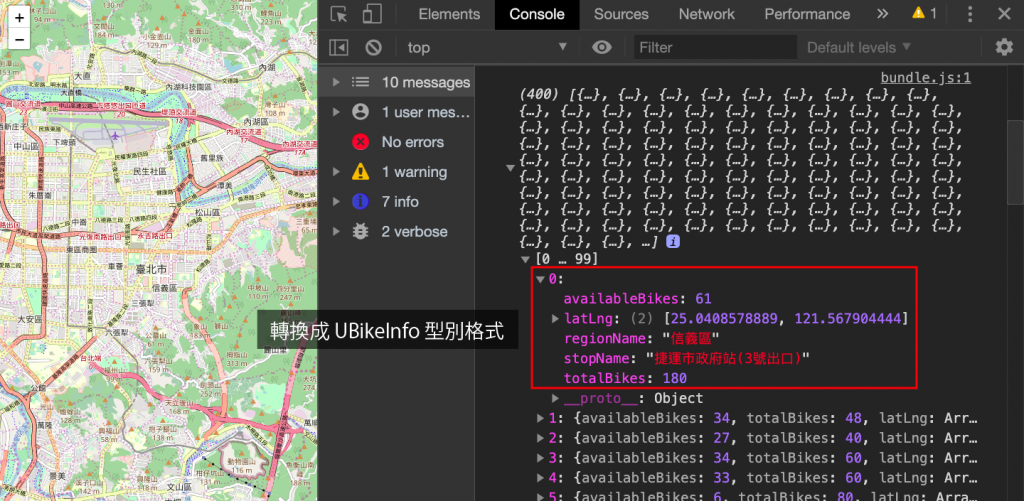Select the Console tab
This screenshot has height=501, width=1024.
click(x=537, y=14)
